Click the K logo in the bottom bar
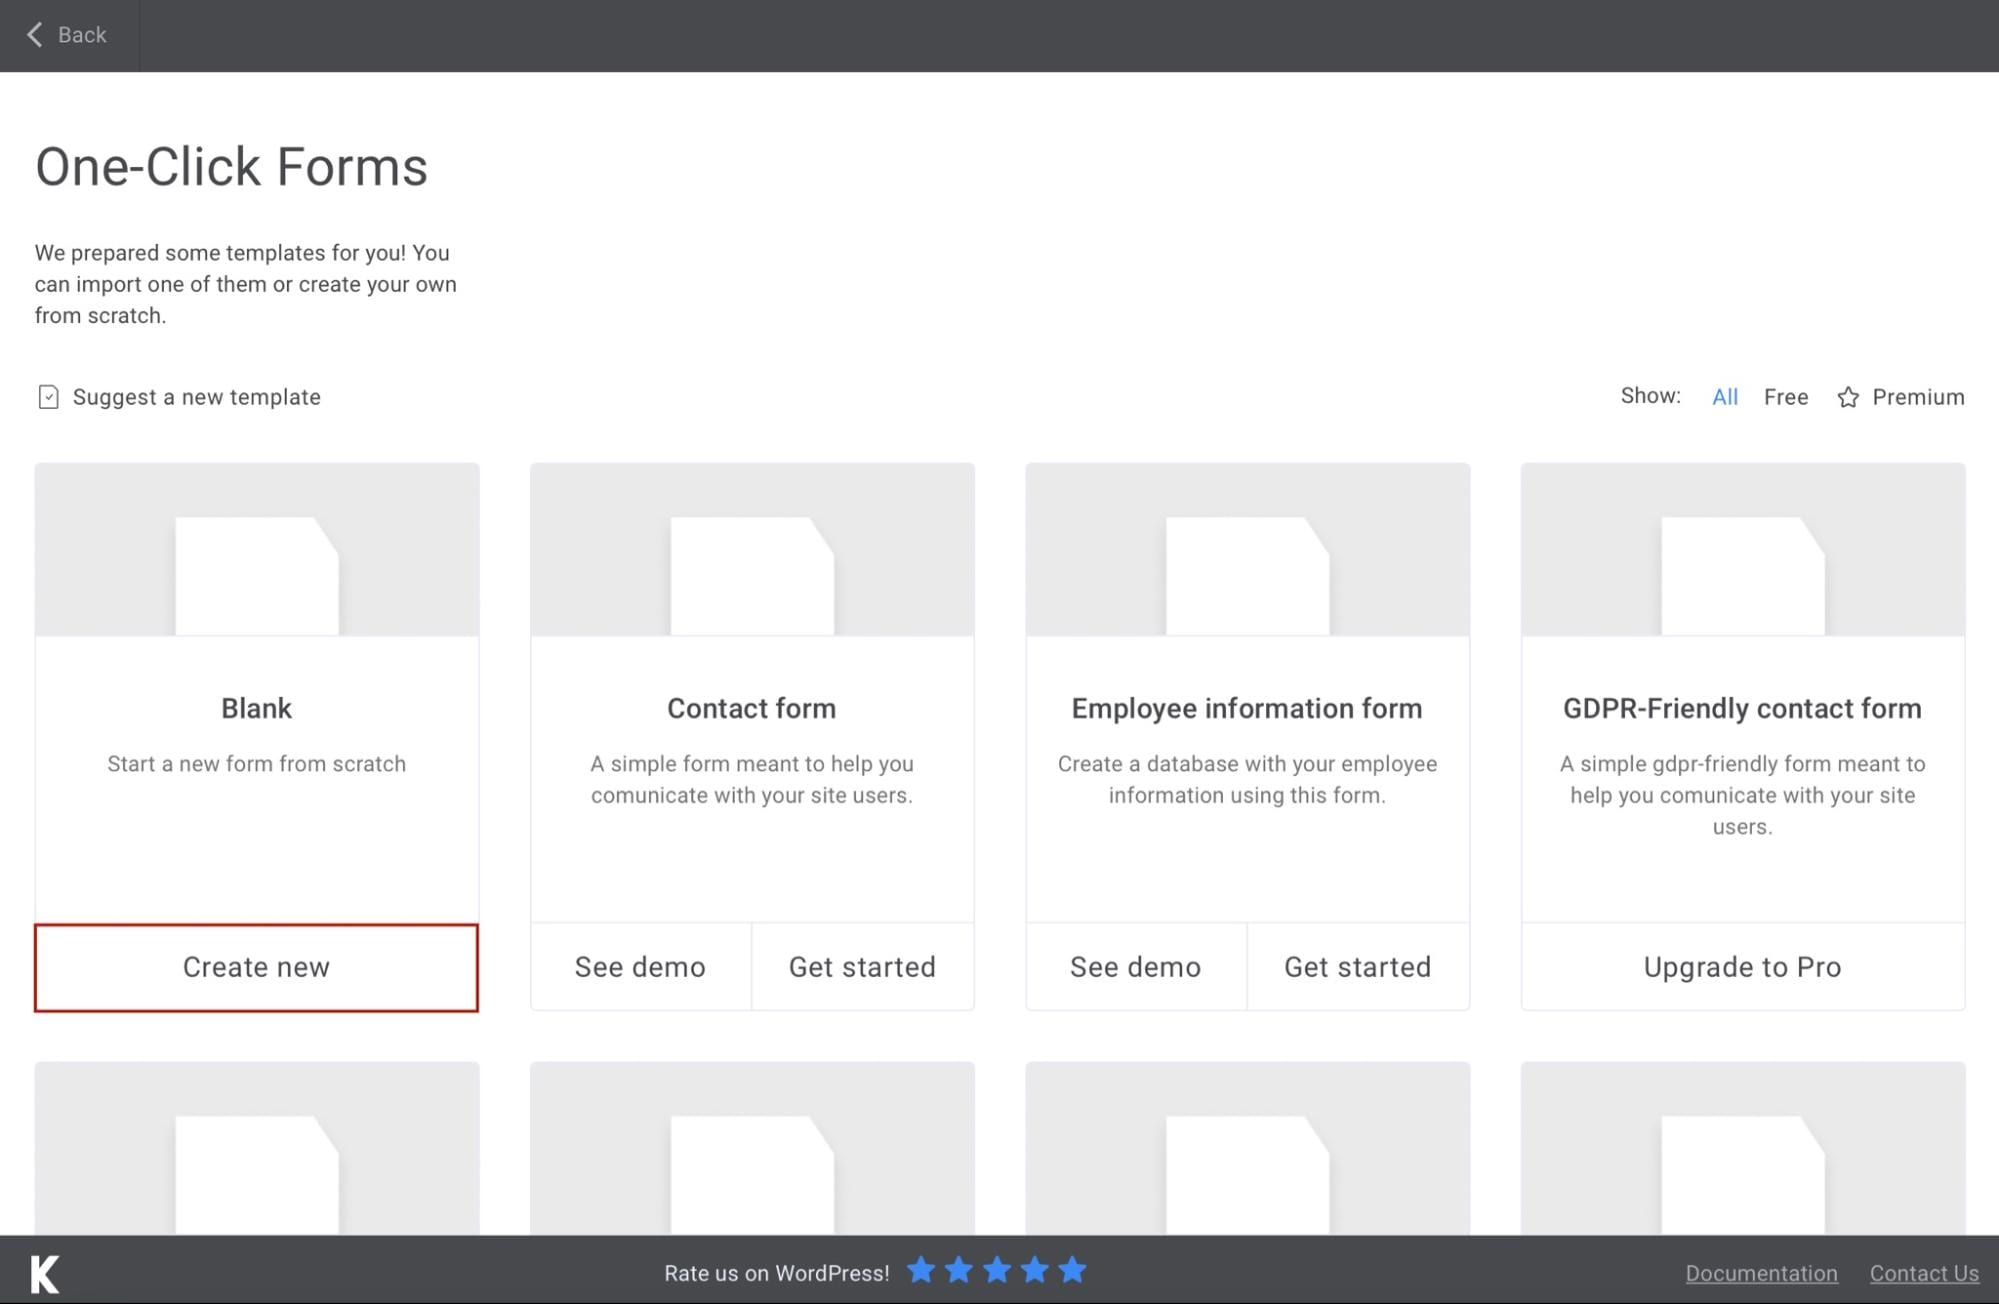 pos(43,1272)
